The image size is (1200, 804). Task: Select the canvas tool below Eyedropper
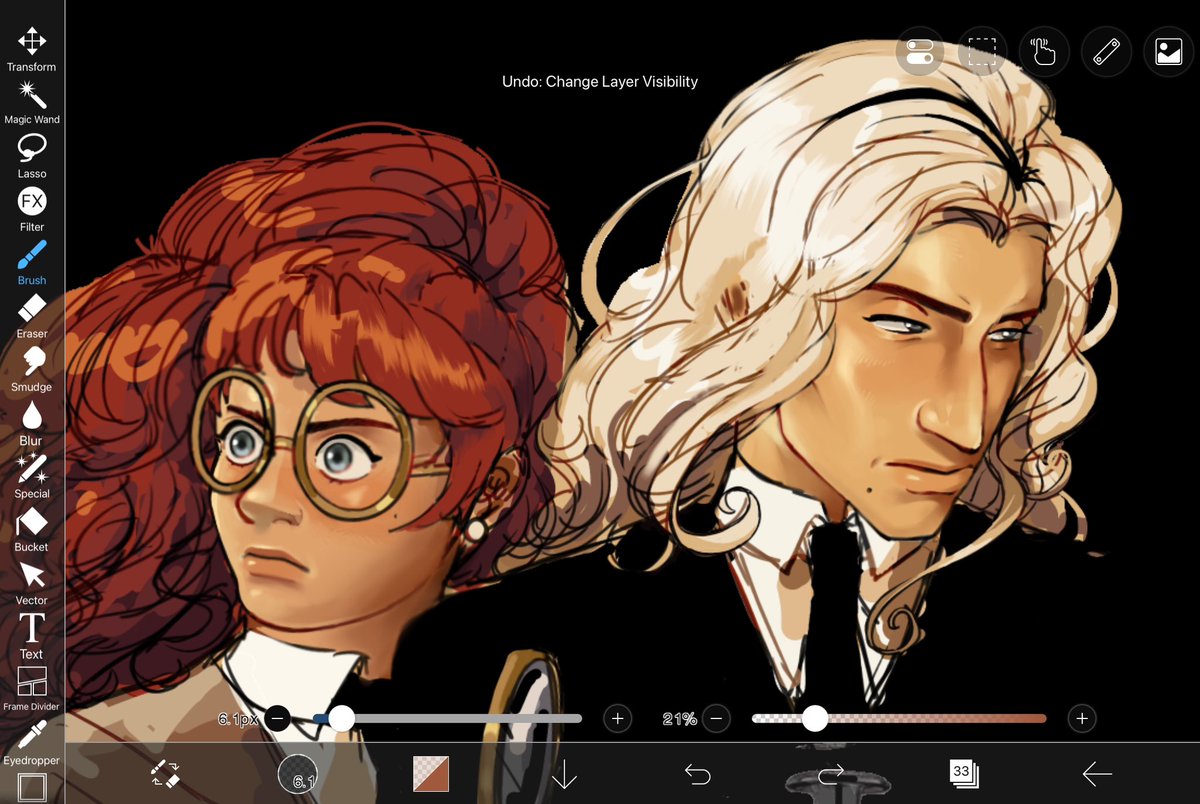[32, 788]
